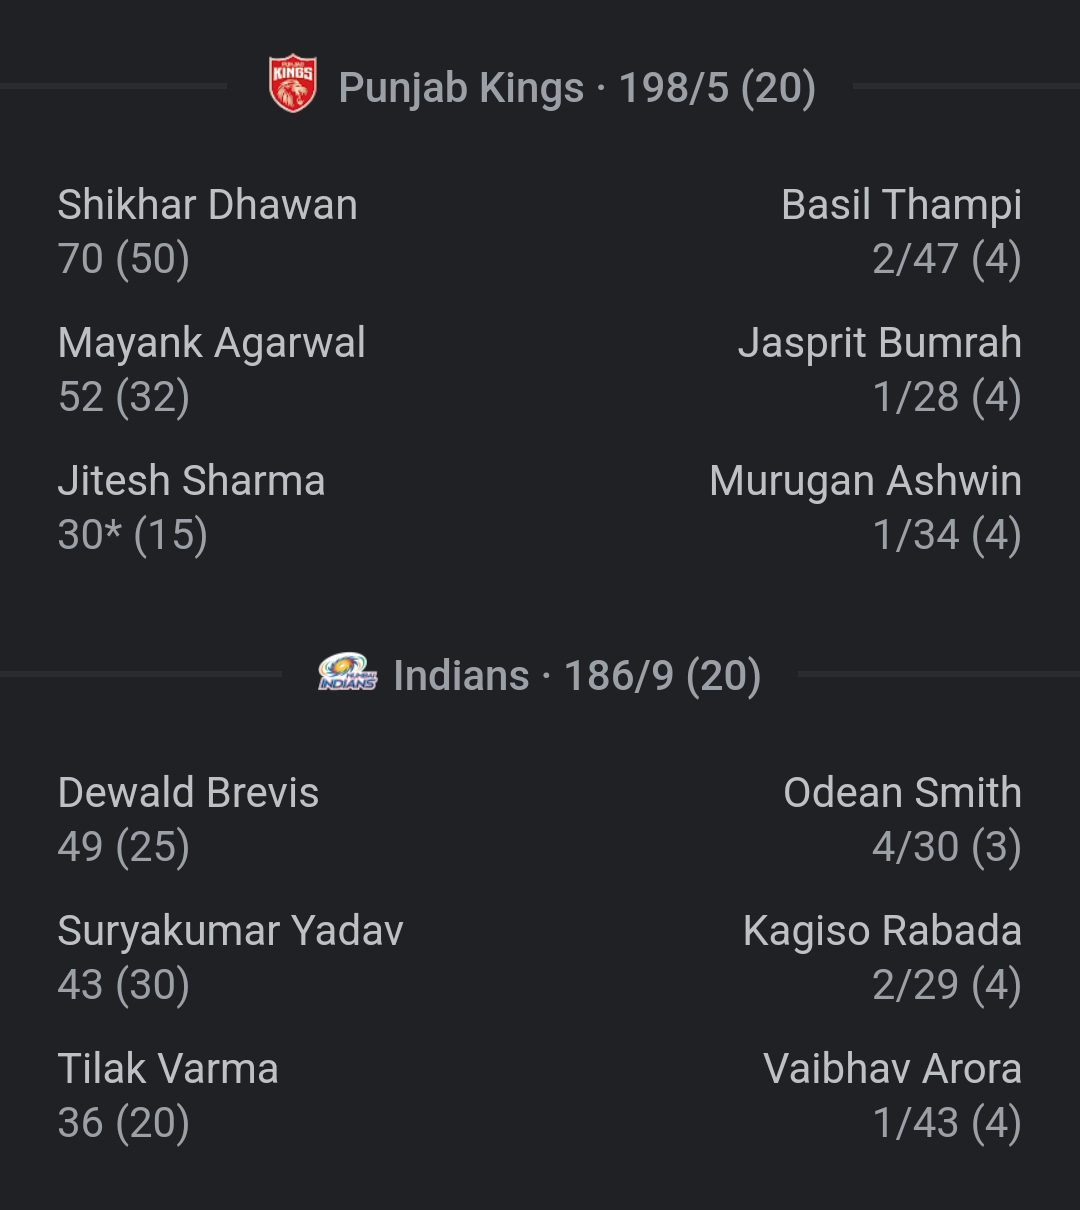
Task: Open Punjab Kings 198/5 innings header
Action: [577, 88]
